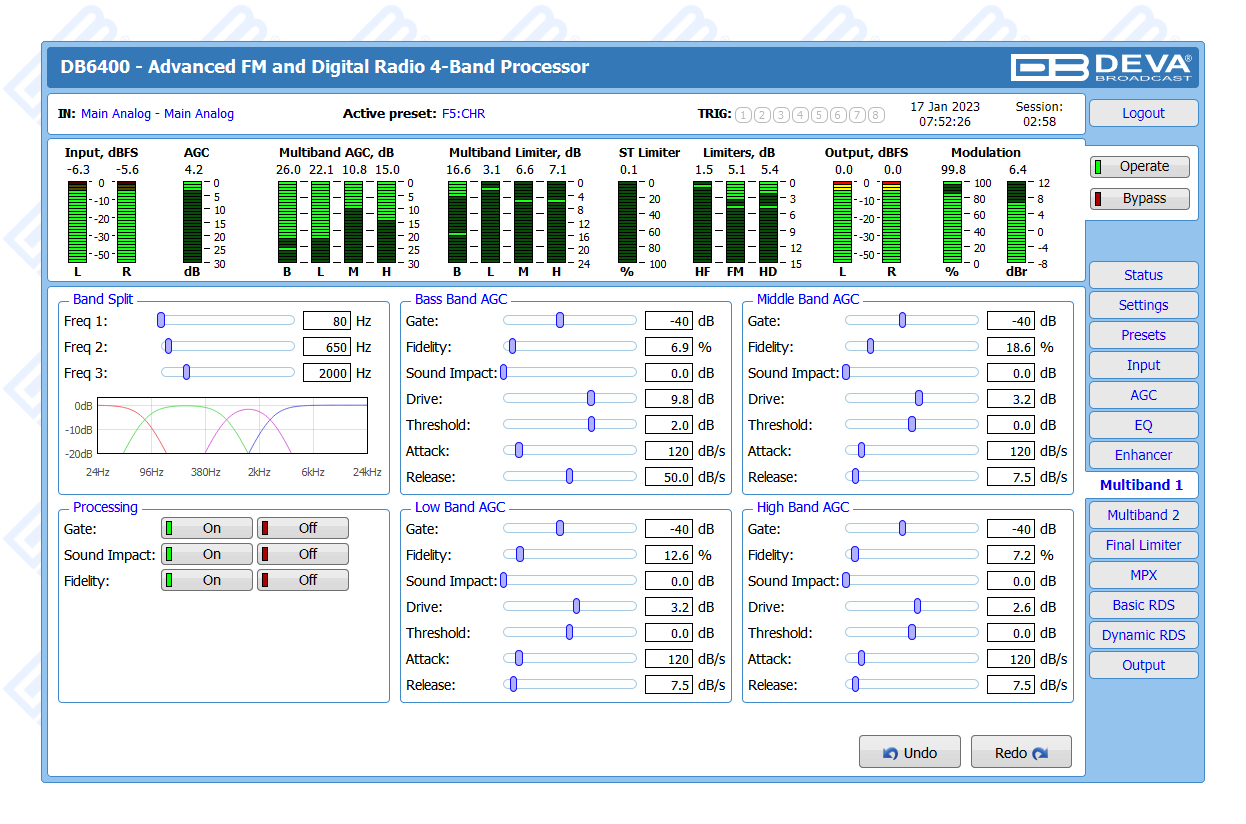Go to the Presets page
Image resolution: width=1246 pixels, height=824 pixels.
(x=1142, y=335)
